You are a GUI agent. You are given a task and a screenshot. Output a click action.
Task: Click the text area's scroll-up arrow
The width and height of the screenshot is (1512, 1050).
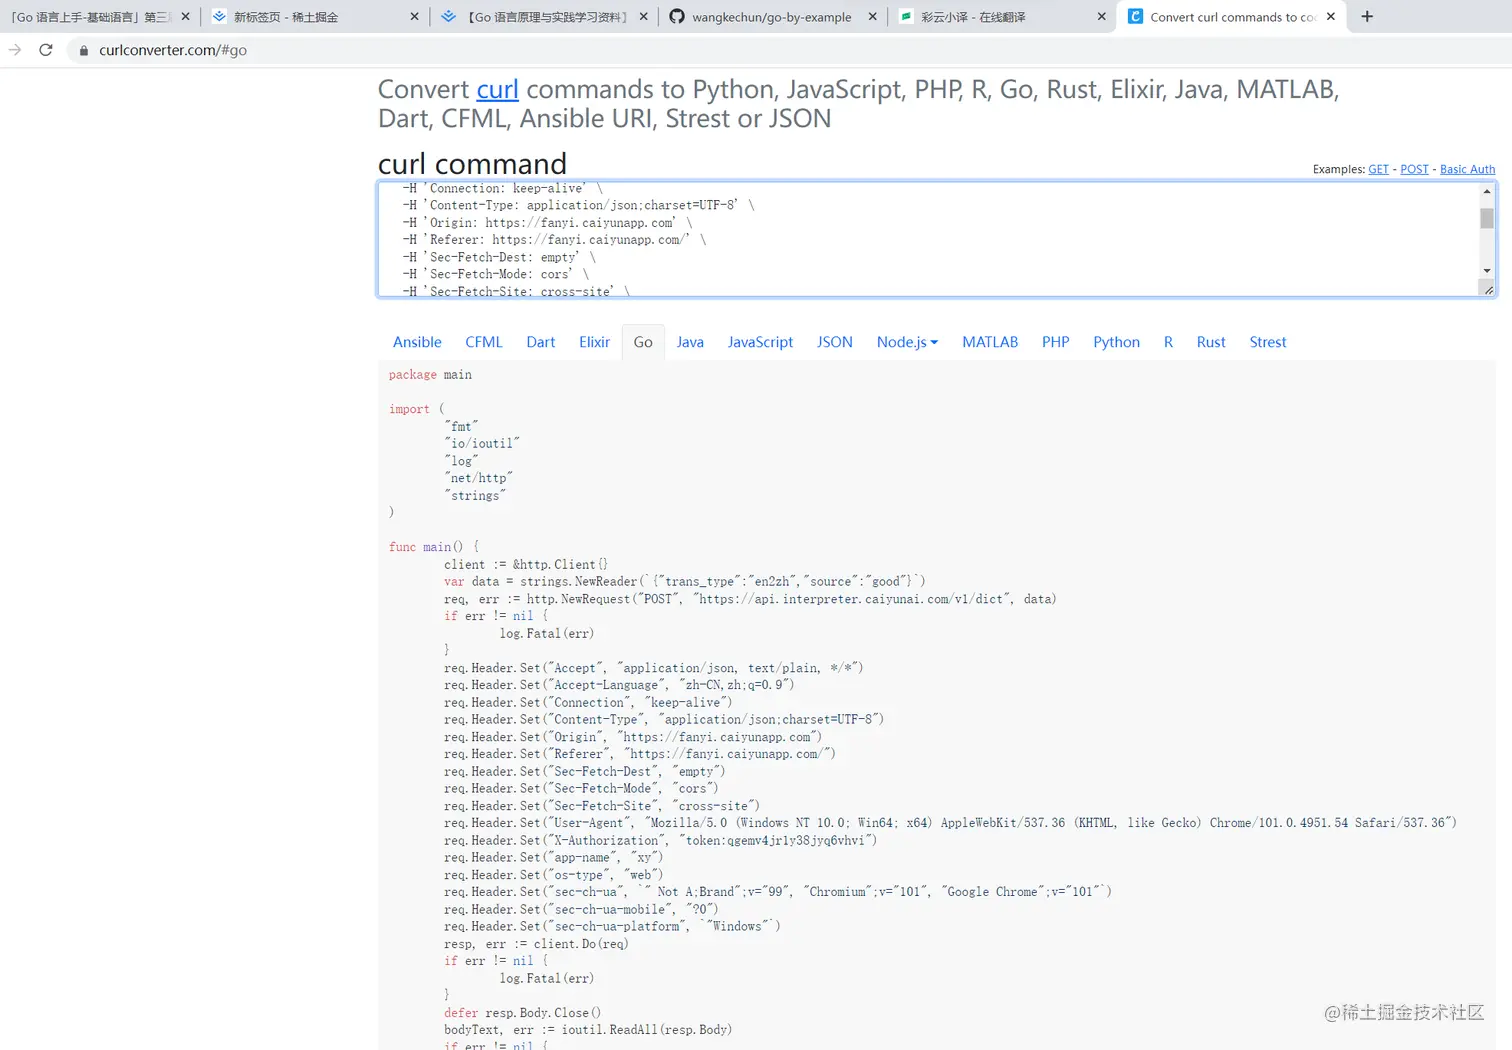point(1487,191)
